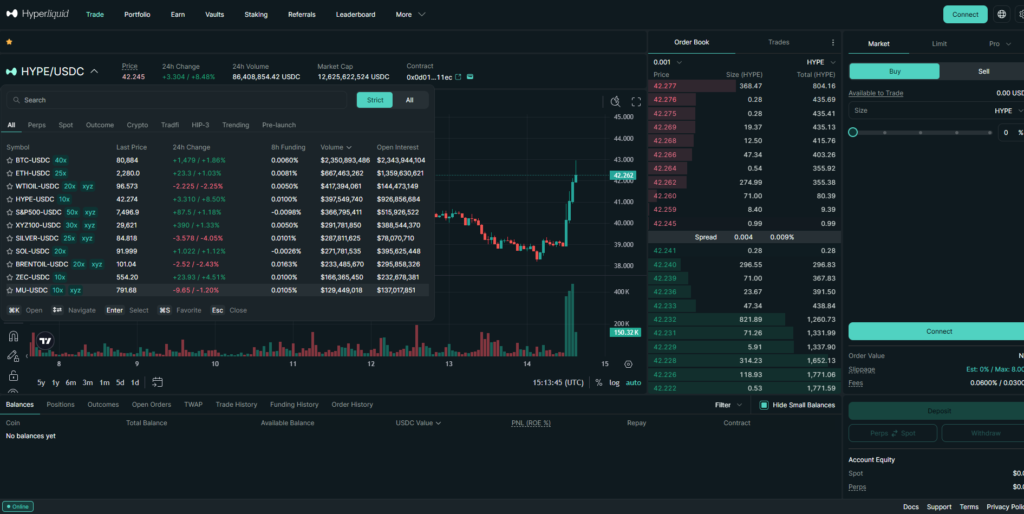Open contract explorer link icon
Screen dimensions: 1024x514
coord(458,77)
